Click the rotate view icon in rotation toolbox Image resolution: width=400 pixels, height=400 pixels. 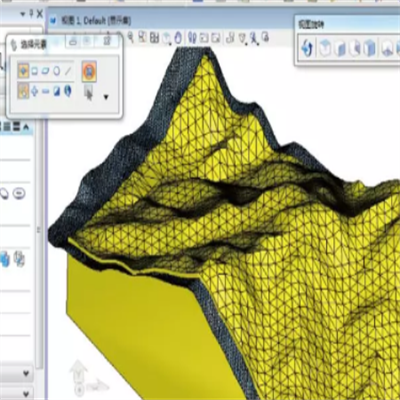(x=306, y=48)
